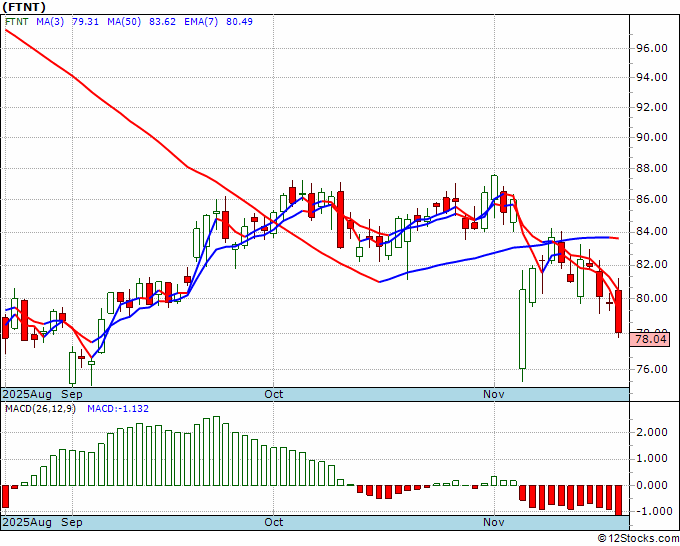This screenshot has height=546, width=680.
Task: Click Nov on price chart date axis
Action: point(494,395)
